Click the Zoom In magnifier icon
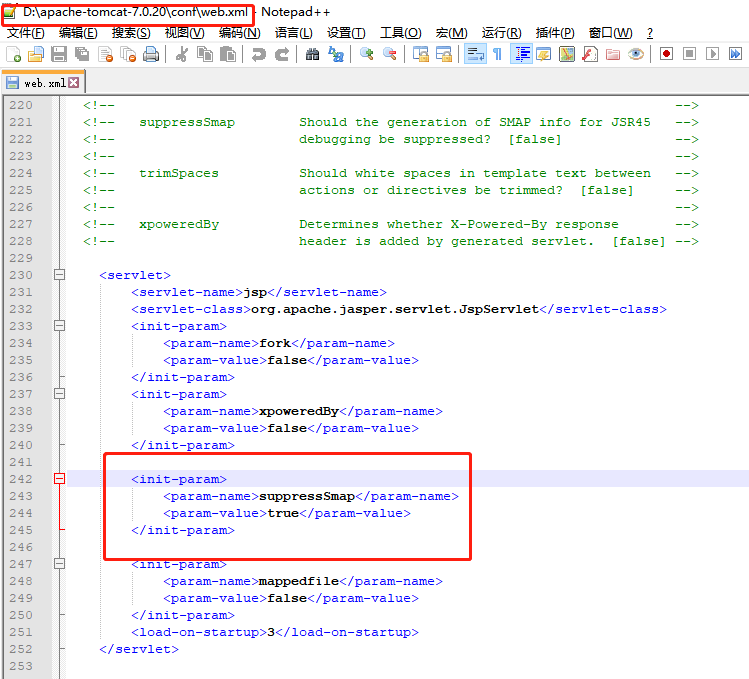 pos(366,54)
